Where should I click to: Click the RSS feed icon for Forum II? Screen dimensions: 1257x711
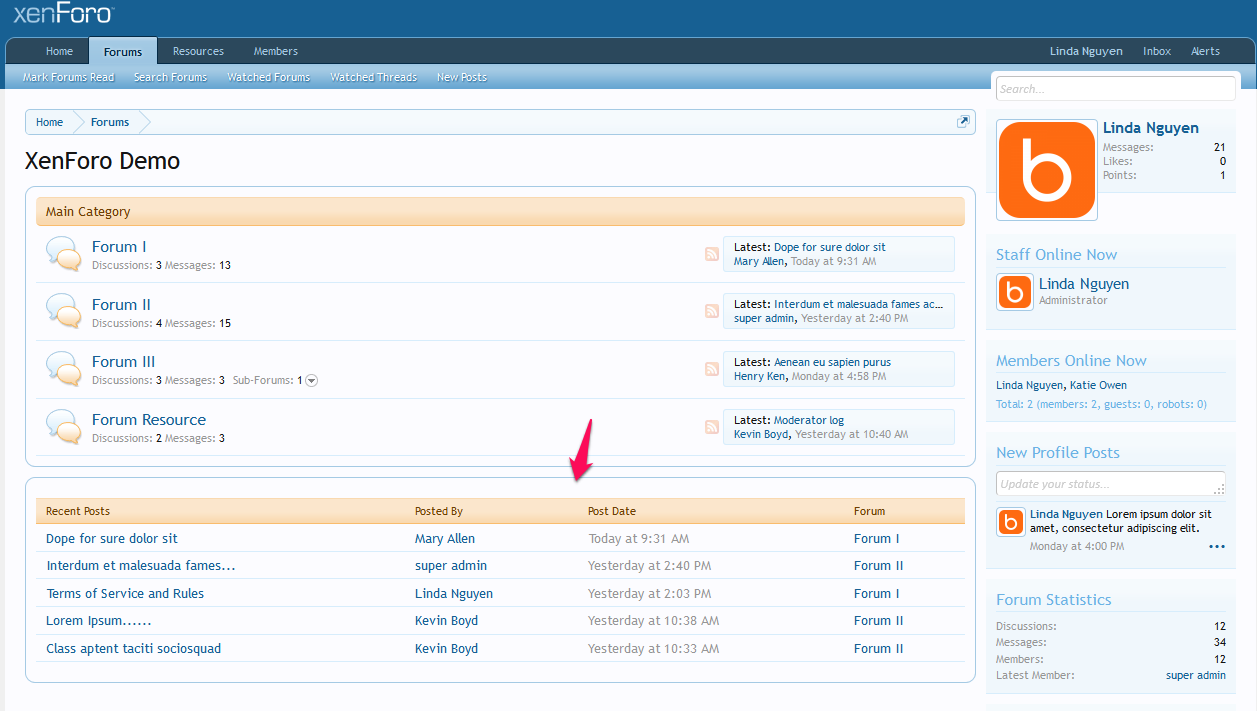point(712,311)
